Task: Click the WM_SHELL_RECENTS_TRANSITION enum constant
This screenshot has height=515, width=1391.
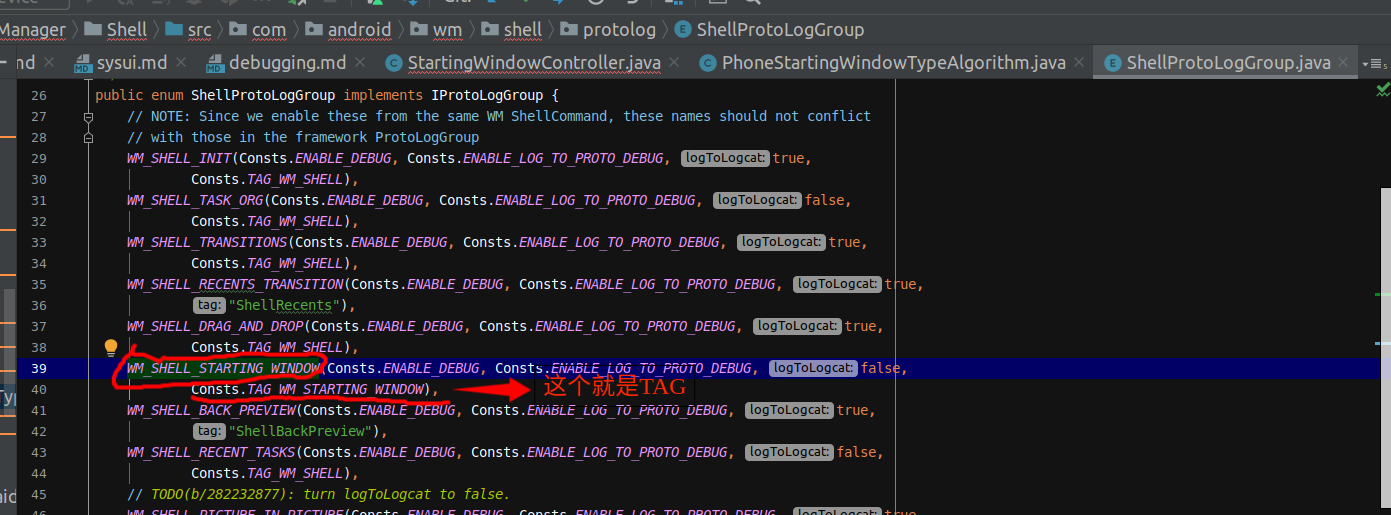Action: (x=235, y=284)
